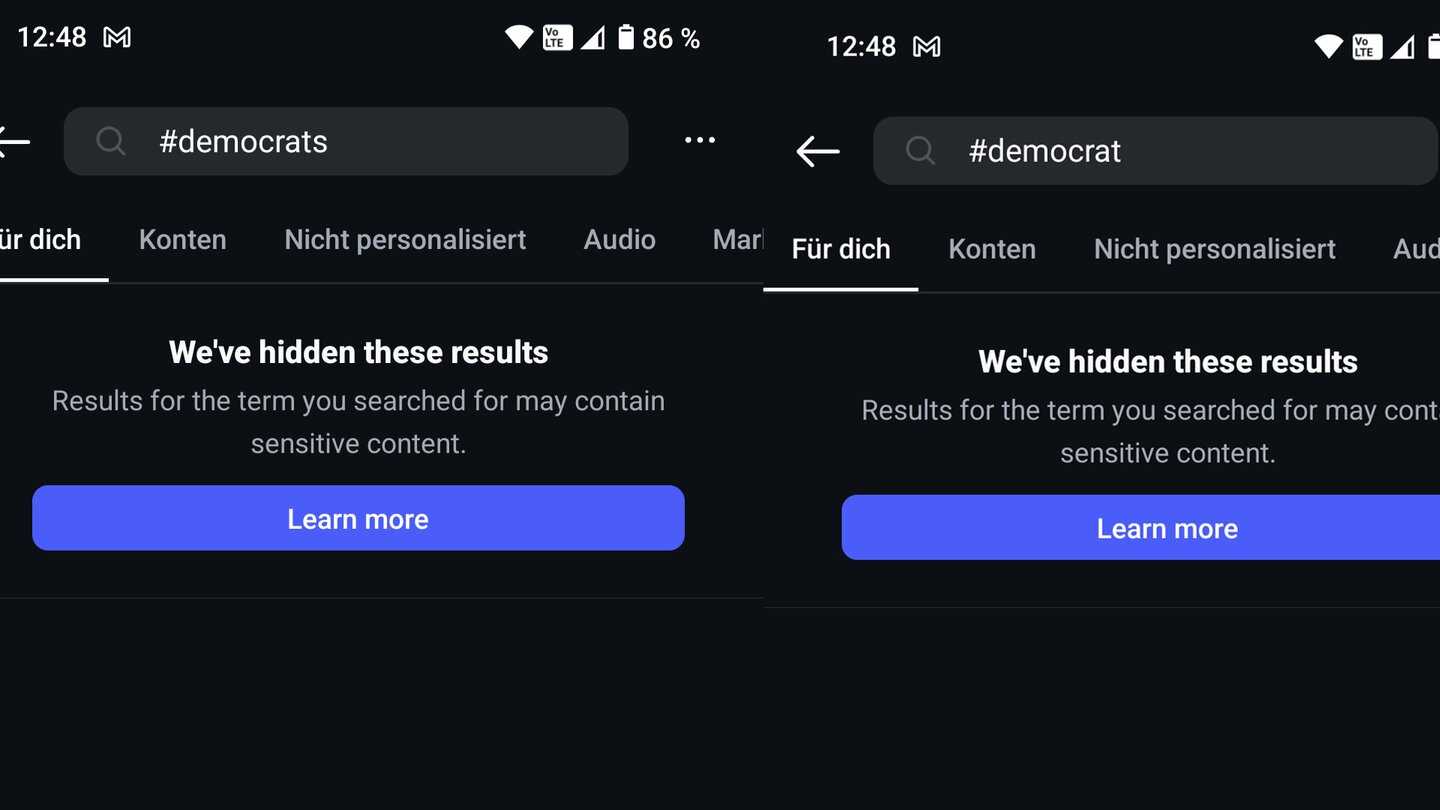Tap the Gmail notification icon above #democrats search

coord(117,38)
